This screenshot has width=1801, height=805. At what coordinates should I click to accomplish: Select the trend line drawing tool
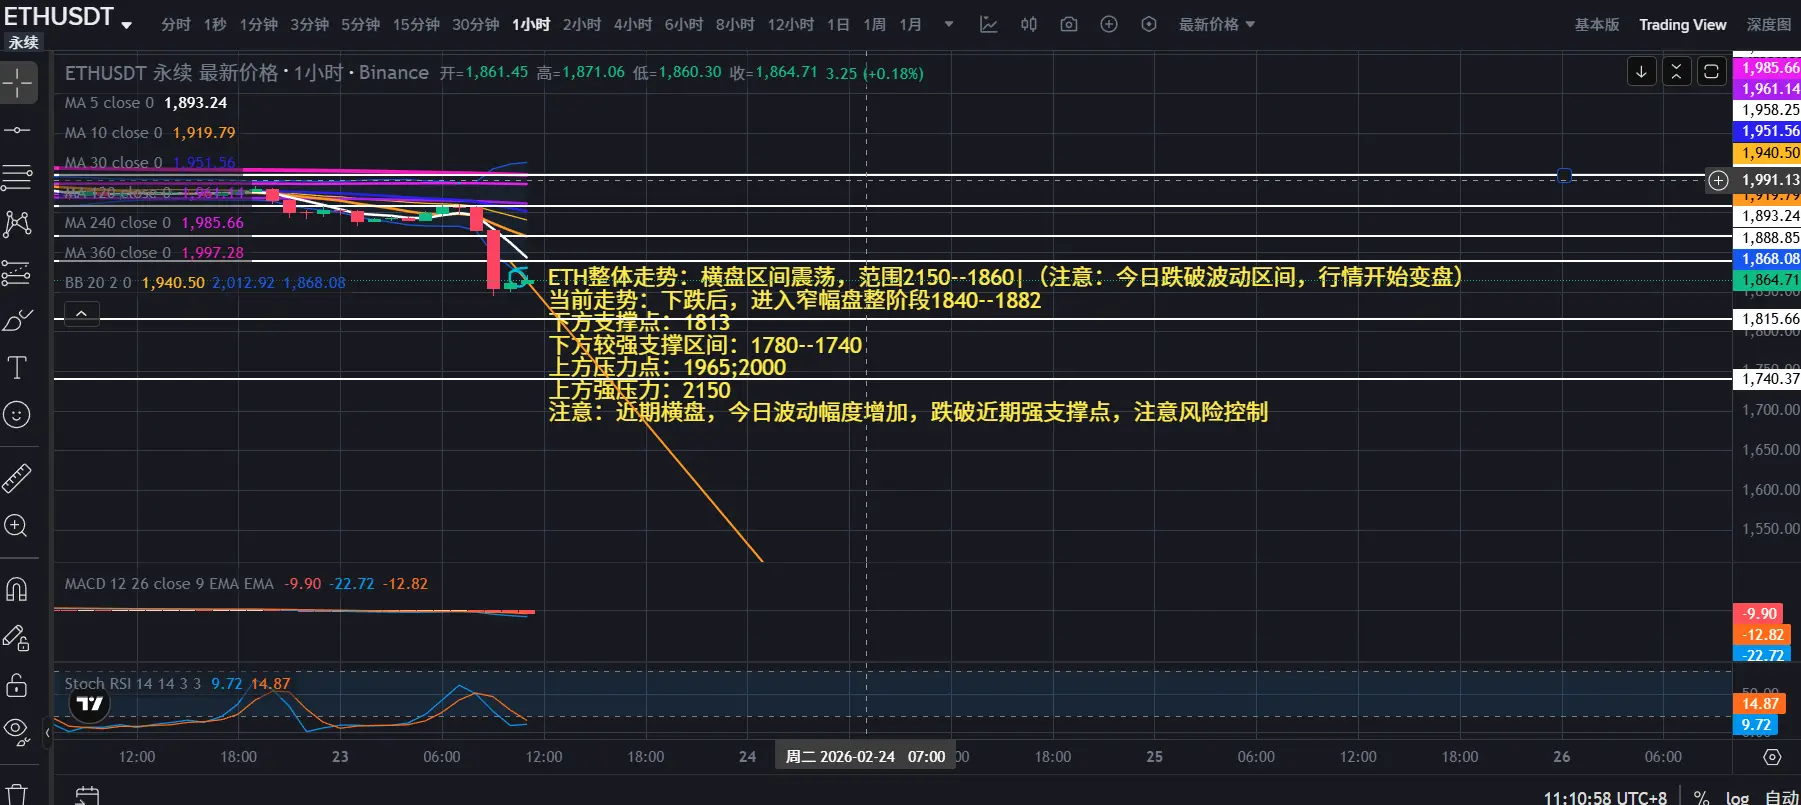point(18,130)
